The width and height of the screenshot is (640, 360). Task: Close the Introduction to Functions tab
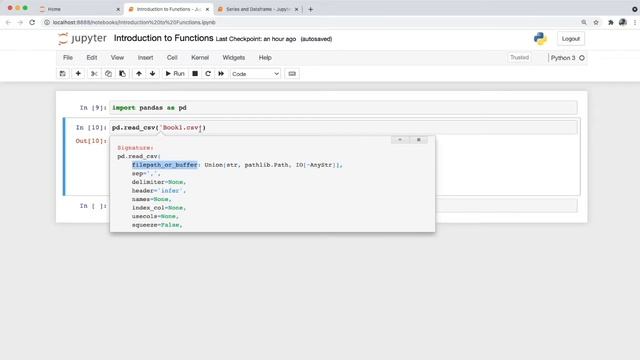(x=207, y=9)
